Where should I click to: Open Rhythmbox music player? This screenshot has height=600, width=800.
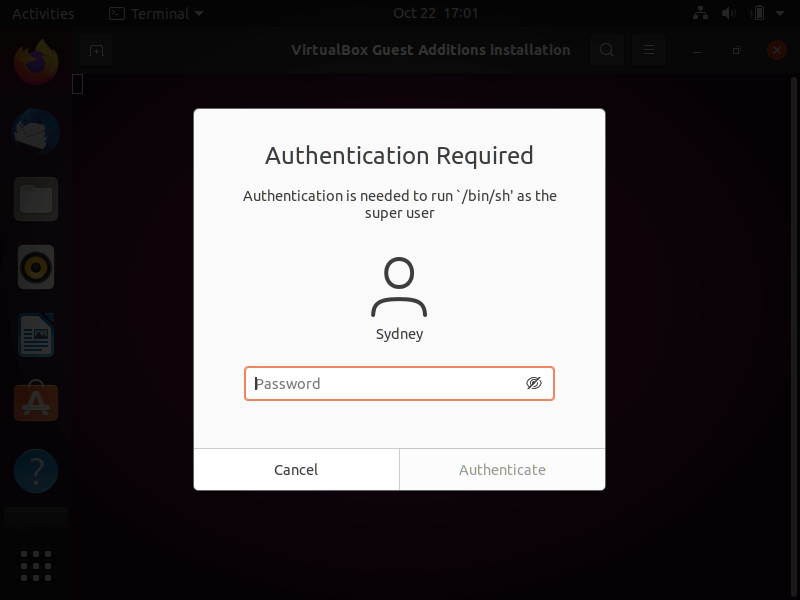pos(35,267)
